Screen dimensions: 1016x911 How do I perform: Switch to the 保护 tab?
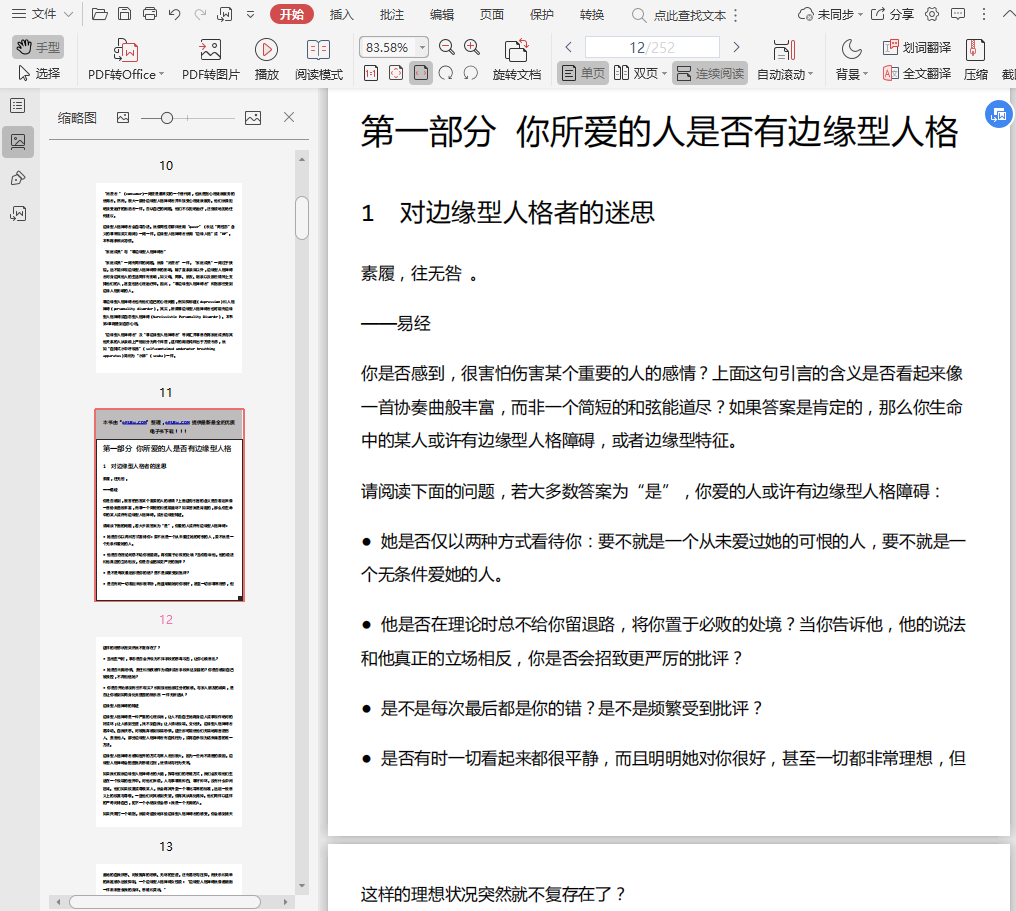[541, 14]
